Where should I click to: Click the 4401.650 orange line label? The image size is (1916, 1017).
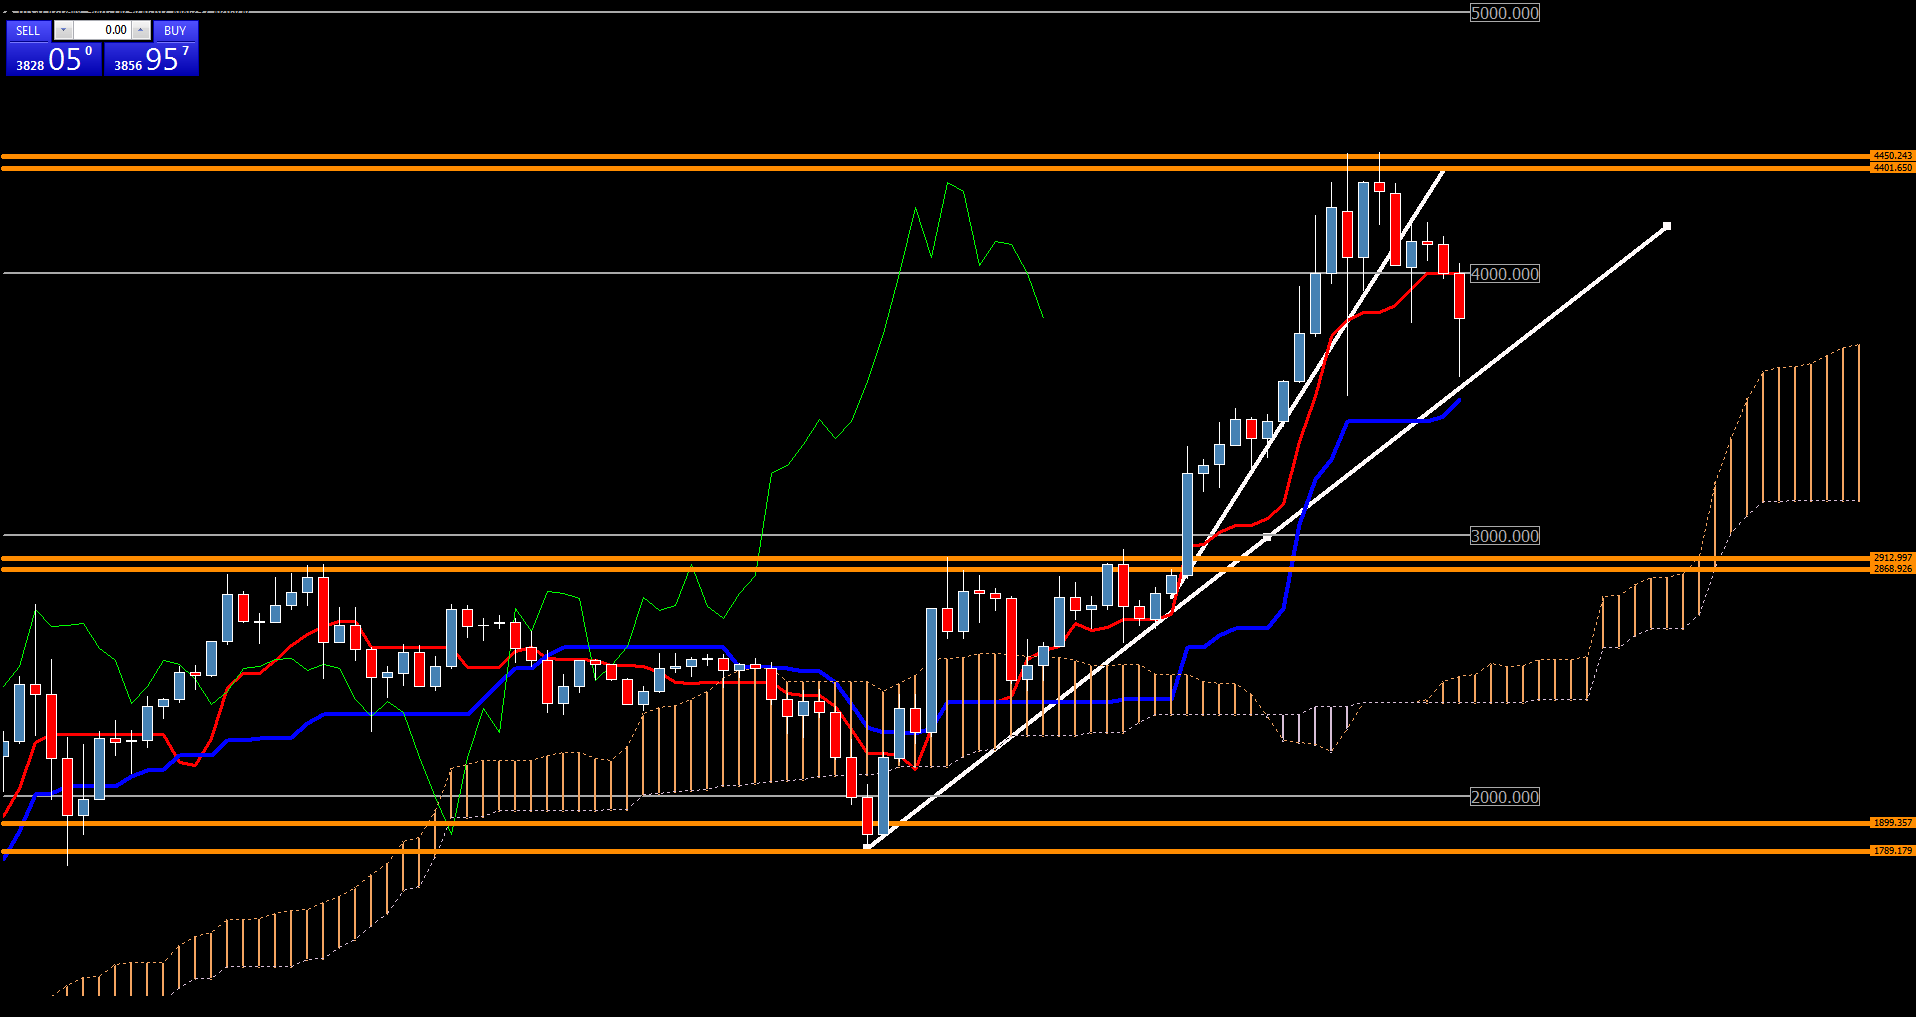point(1892,168)
